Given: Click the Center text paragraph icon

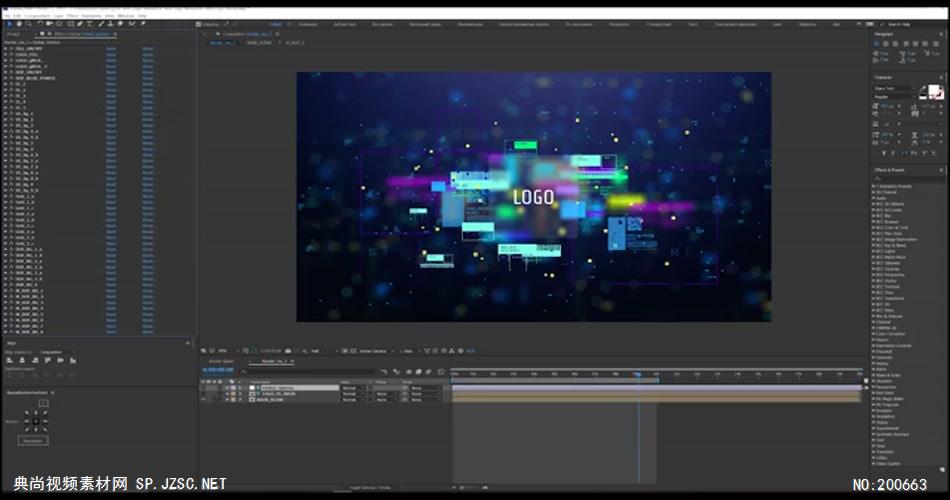Looking at the screenshot, I should coord(886,44).
